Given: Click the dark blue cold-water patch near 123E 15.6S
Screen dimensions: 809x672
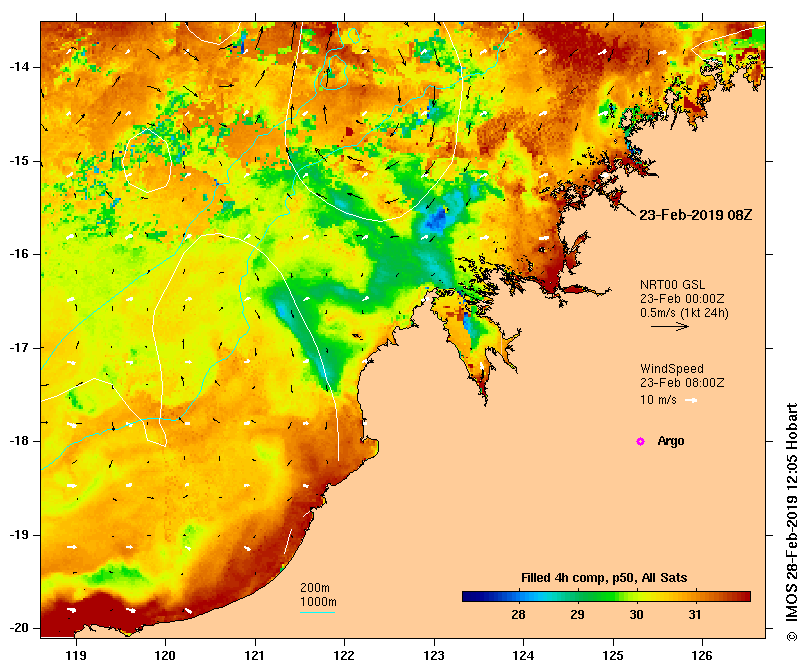Looking at the screenshot, I should 436,220.
